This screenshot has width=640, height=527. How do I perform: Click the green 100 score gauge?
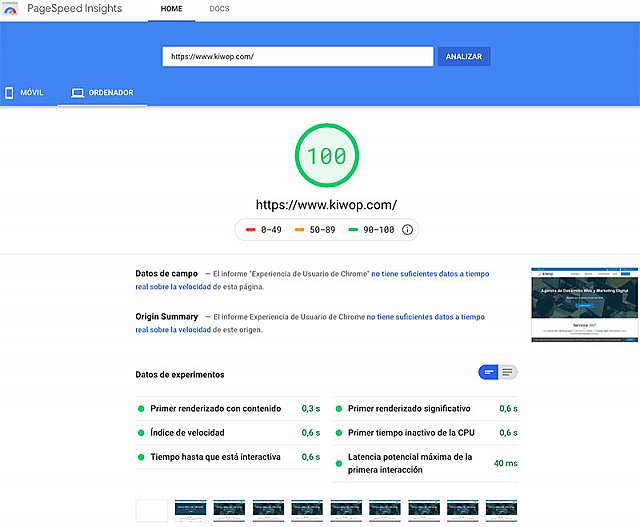pyautogui.click(x=325, y=156)
